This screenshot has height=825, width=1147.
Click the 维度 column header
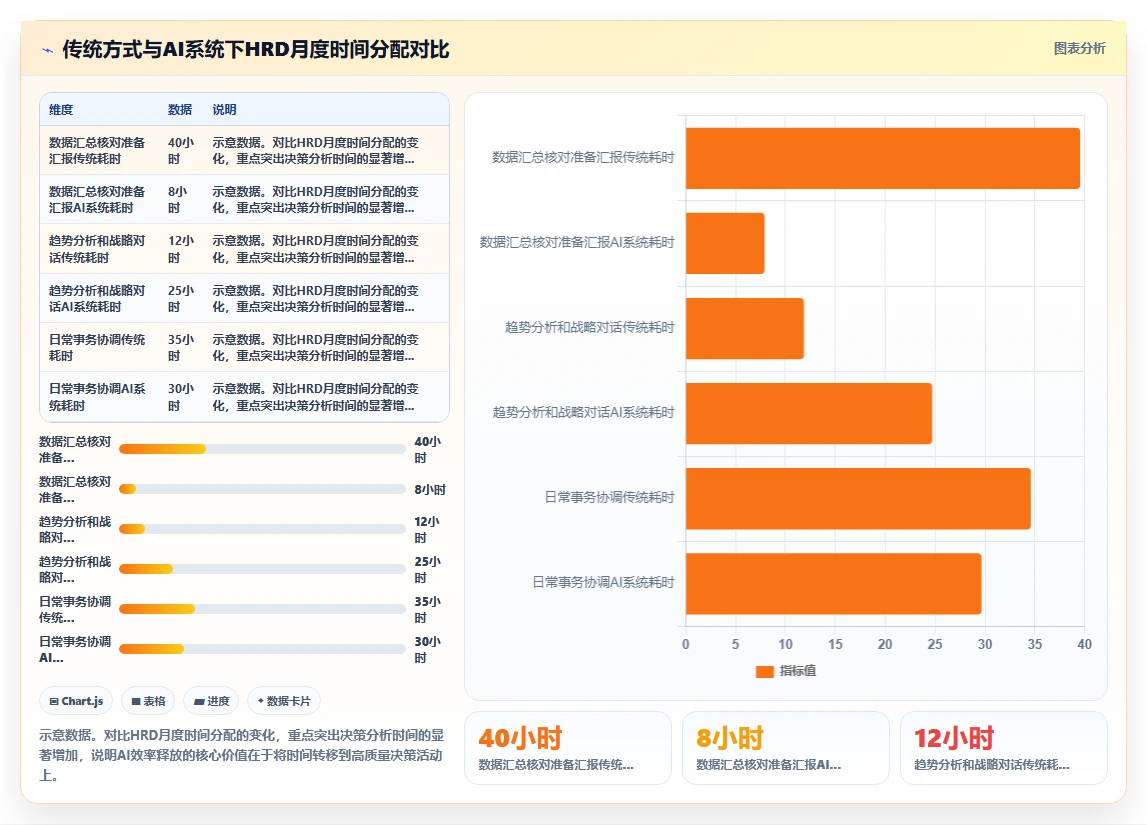[61, 110]
